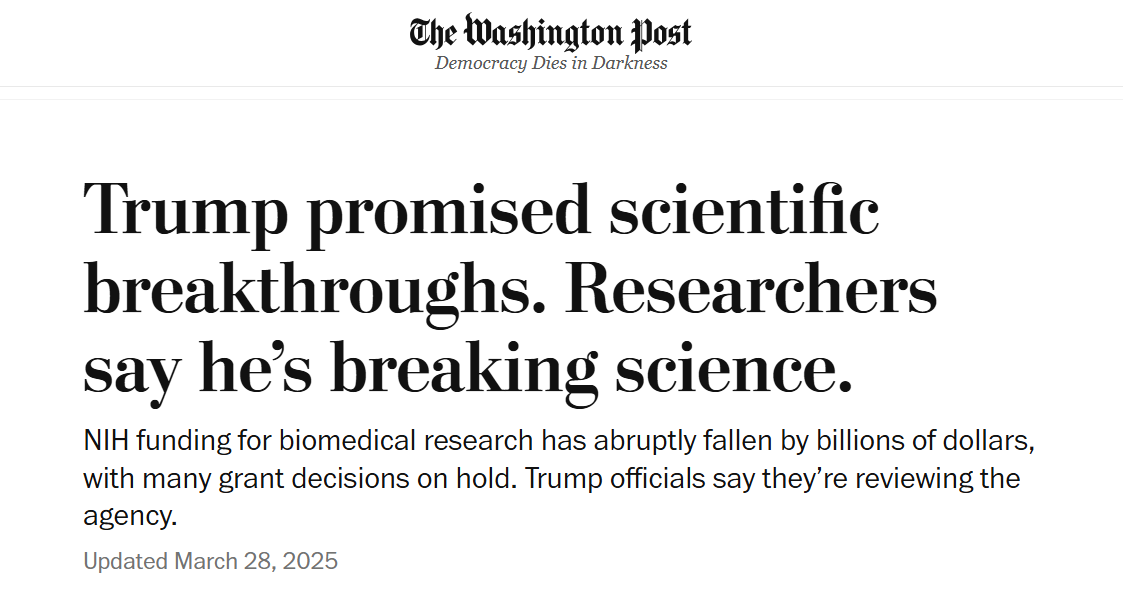Click the word 'Researchers' in the headline
The height and width of the screenshot is (589, 1123).
pos(757,291)
